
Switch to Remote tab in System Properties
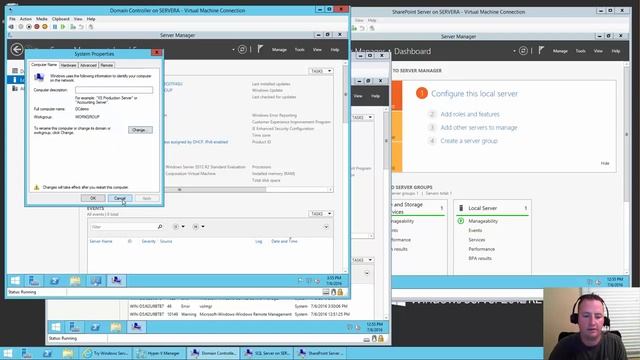pos(107,65)
